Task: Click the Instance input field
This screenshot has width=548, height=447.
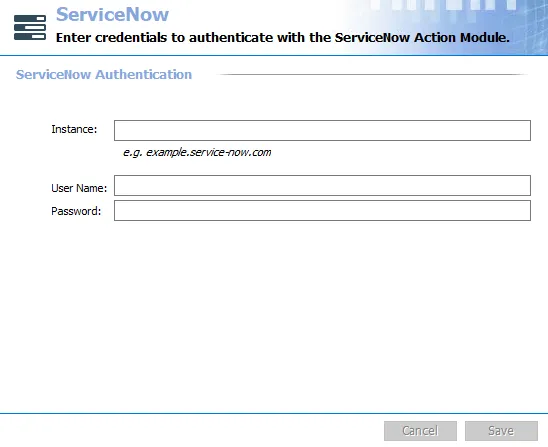Action: click(x=322, y=130)
